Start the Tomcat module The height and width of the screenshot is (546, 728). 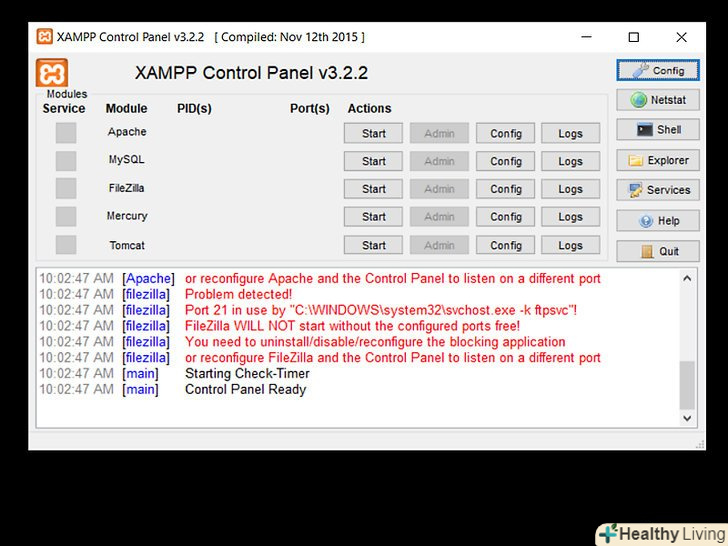pyautogui.click(x=373, y=245)
